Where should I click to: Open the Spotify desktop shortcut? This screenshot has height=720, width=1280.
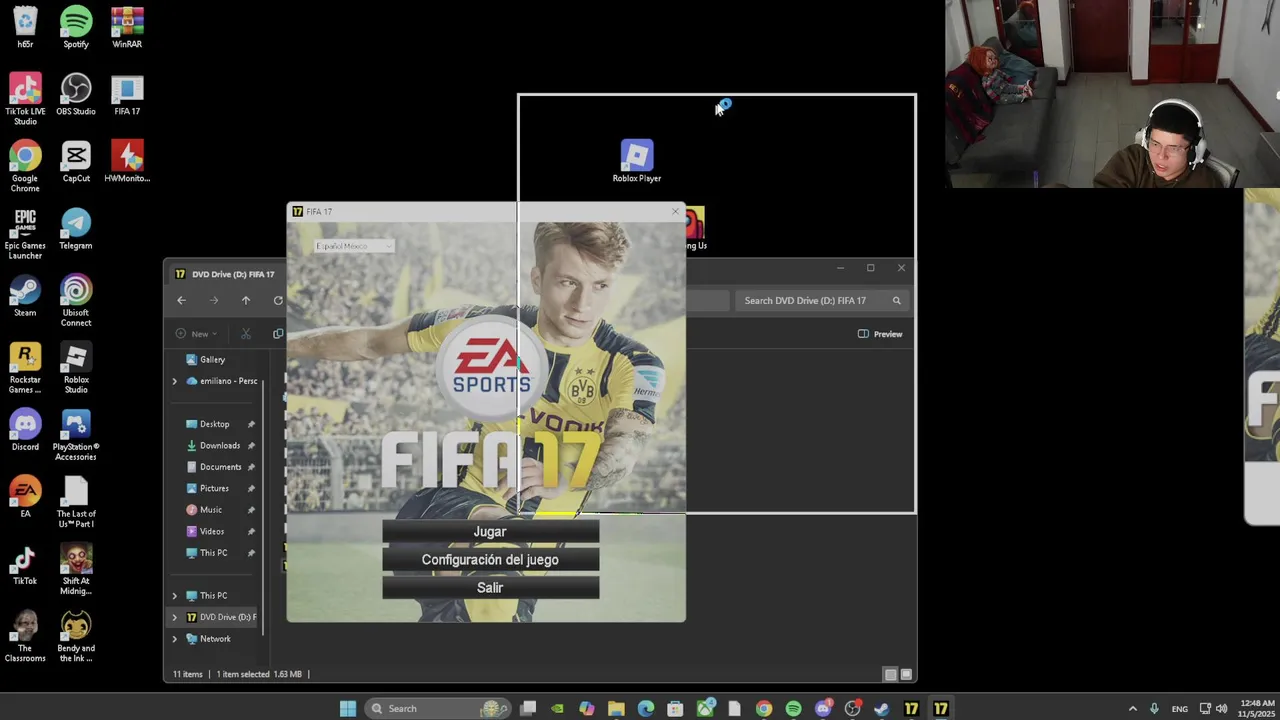click(x=76, y=28)
